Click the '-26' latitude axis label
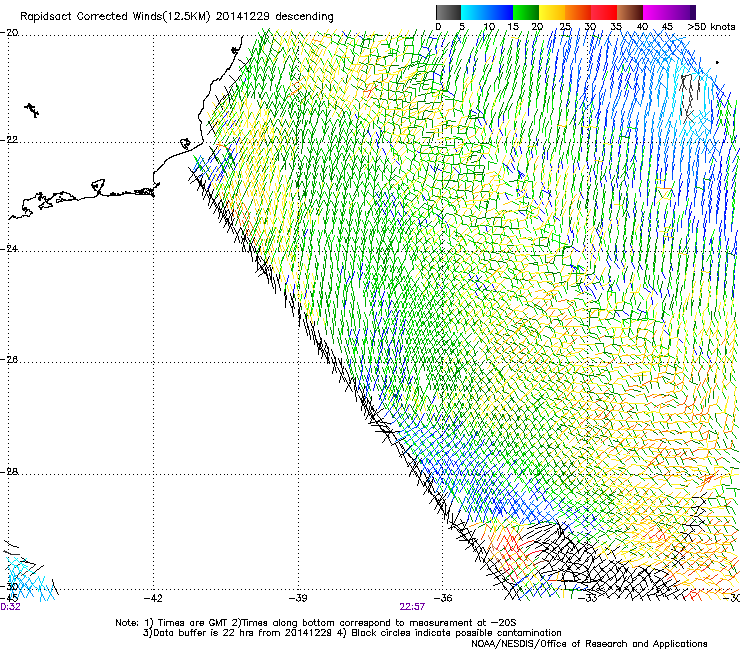740x650 pixels. click(x=9, y=360)
